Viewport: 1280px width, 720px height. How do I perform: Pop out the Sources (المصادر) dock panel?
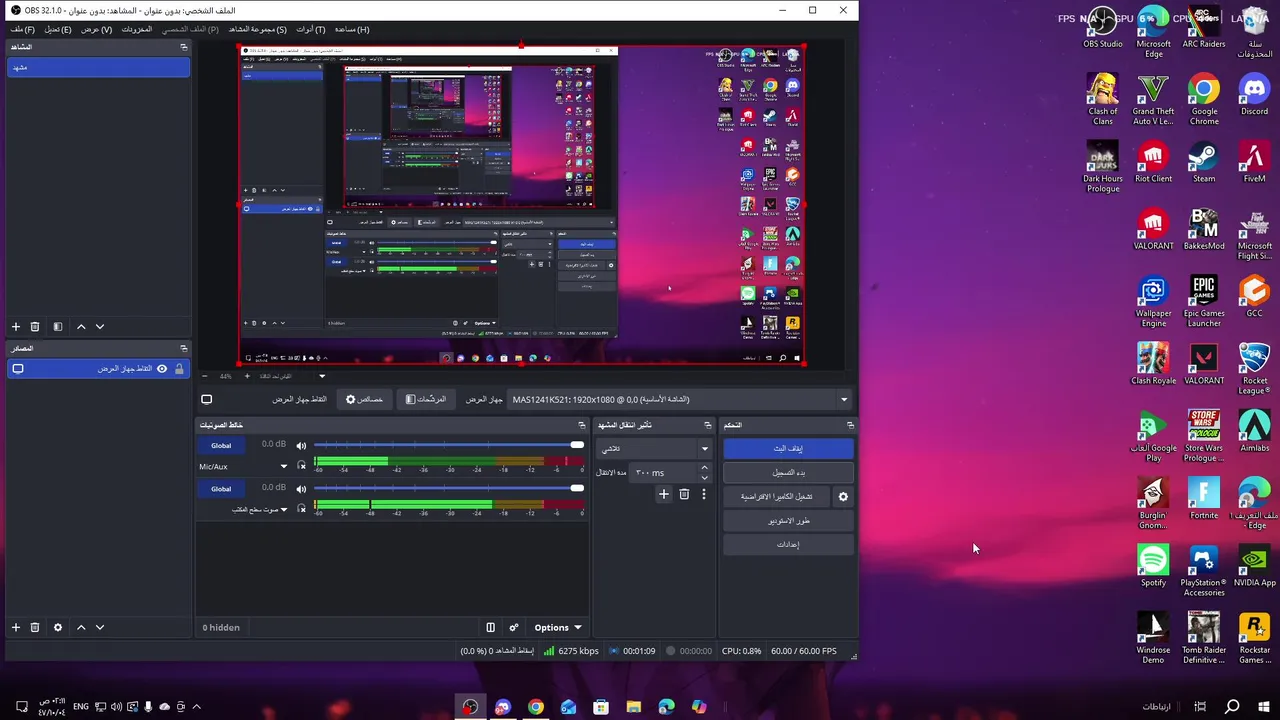pyautogui.click(x=183, y=348)
